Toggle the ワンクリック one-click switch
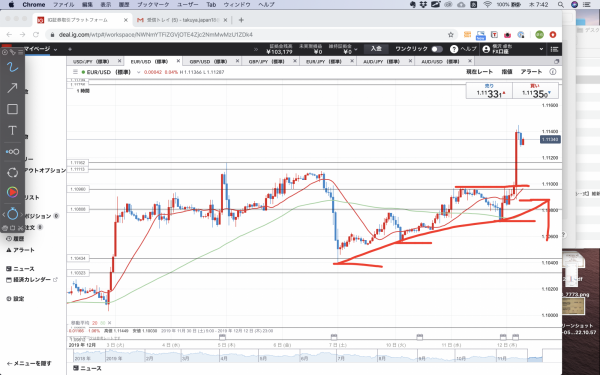The width and height of the screenshot is (600, 375). pyautogui.click(x=437, y=49)
